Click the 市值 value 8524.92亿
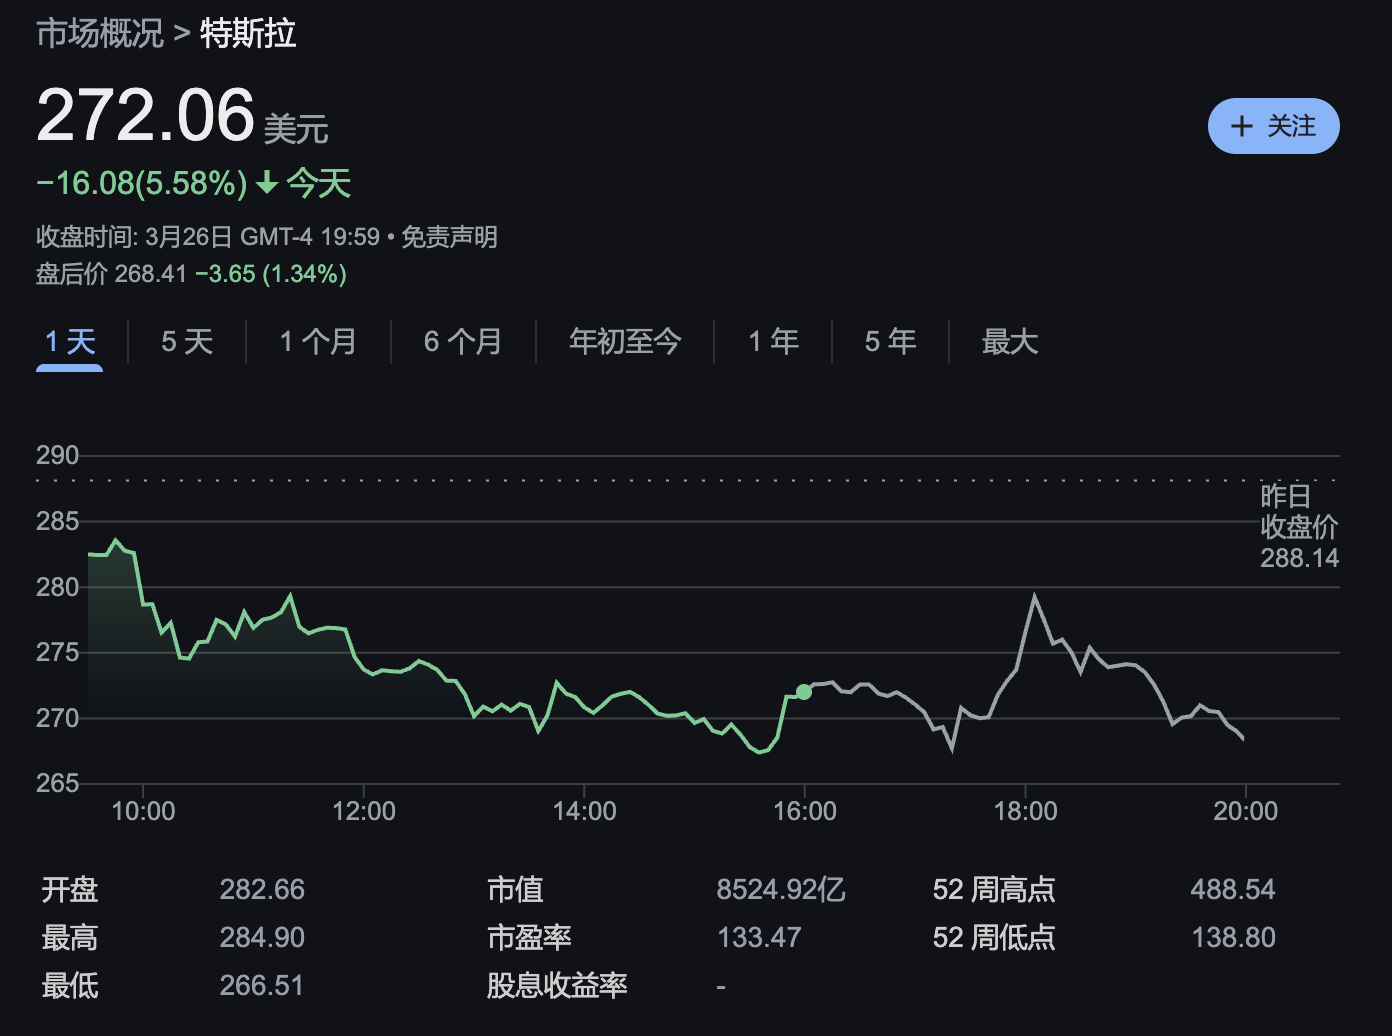 (x=781, y=889)
